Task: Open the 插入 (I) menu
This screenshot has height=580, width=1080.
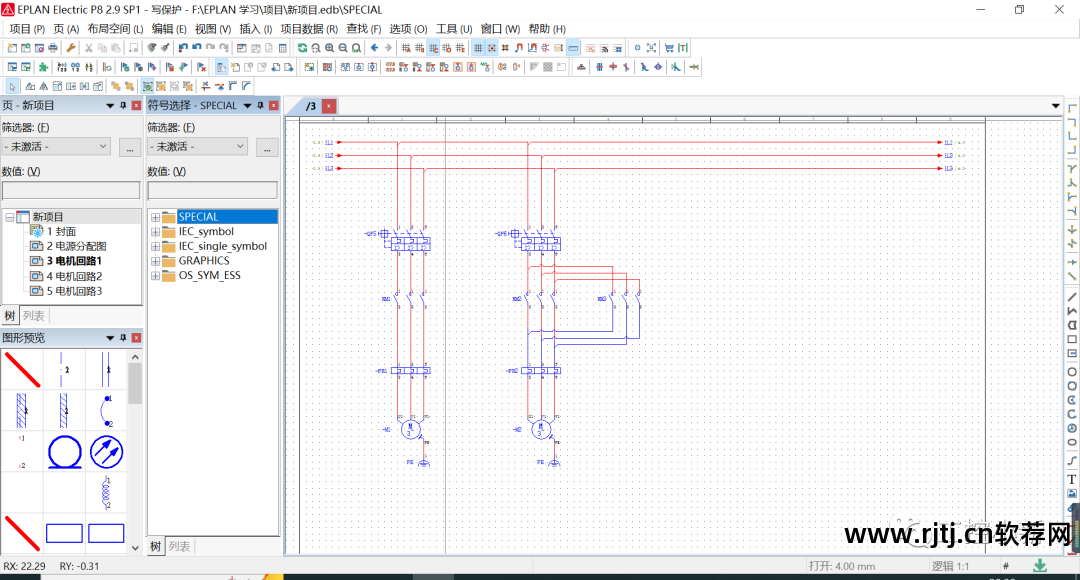Action: pyautogui.click(x=256, y=29)
